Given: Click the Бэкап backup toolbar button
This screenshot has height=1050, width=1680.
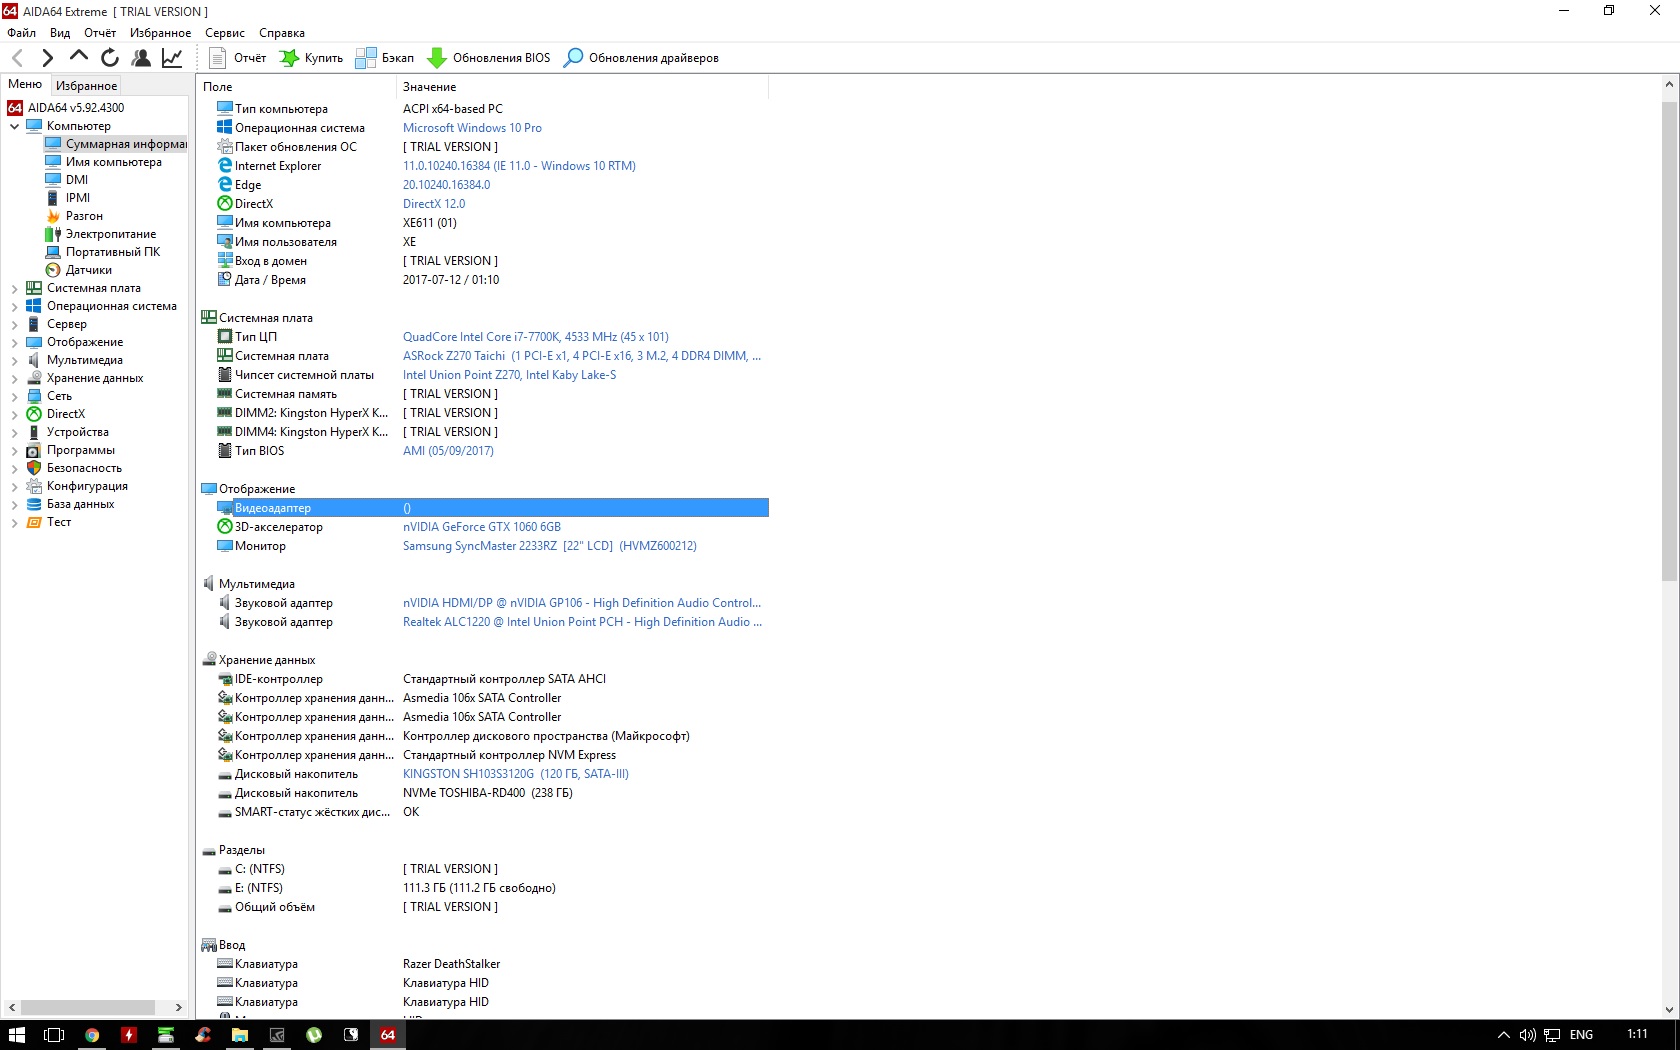Looking at the screenshot, I should point(385,58).
